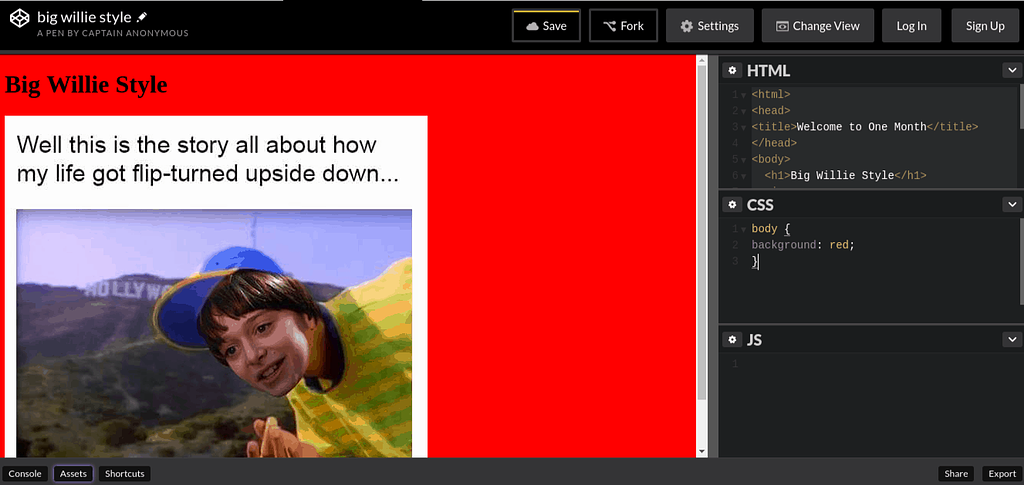Screen dimensions: 1024x485
Task: Open pen Settings
Action: pyautogui.click(x=709, y=26)
